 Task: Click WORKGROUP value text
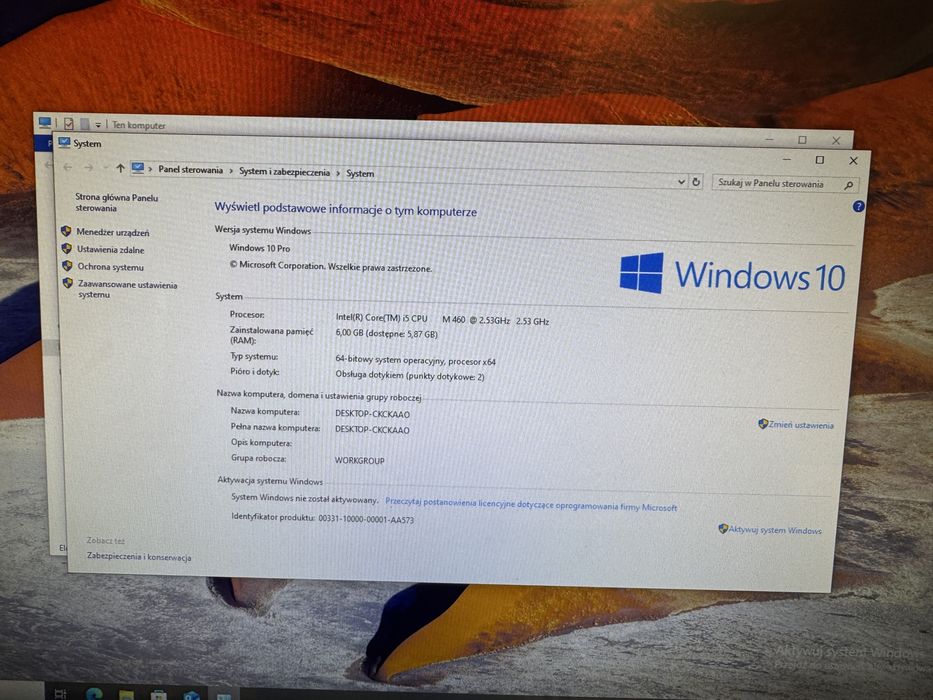[359, 461]
